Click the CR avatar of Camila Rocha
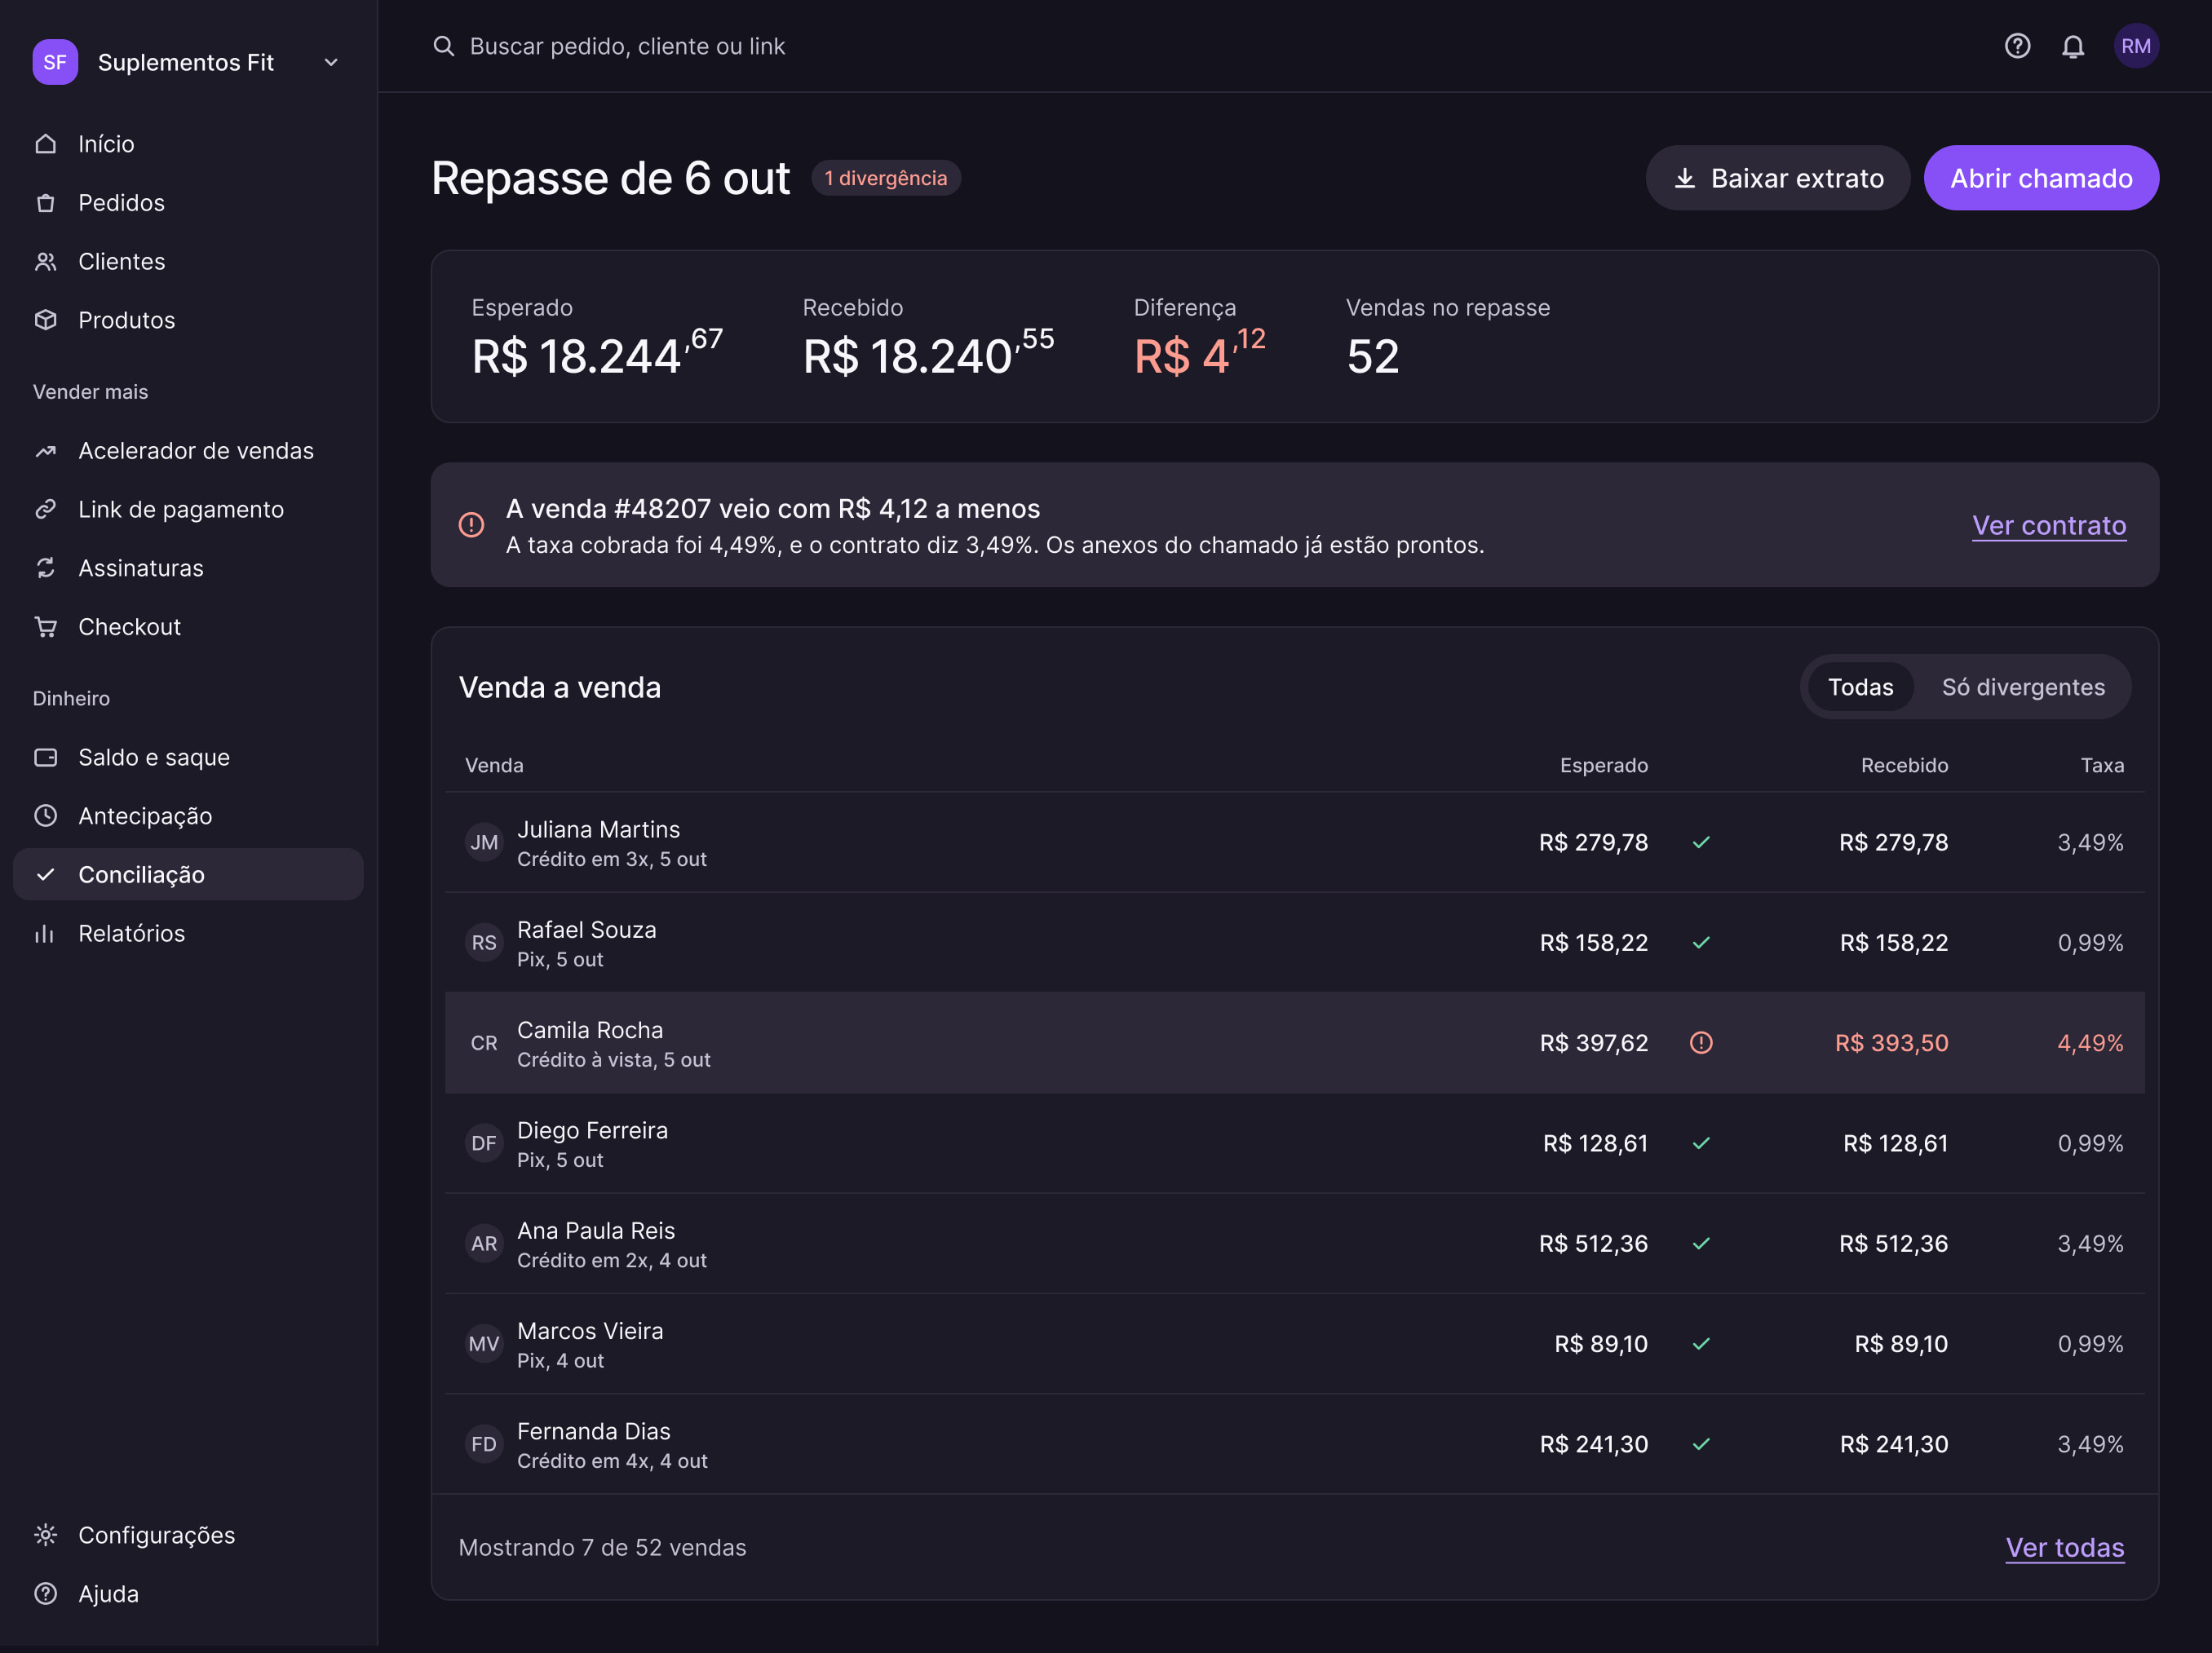The width and height of the screenshot is (2212, 1653). [x=484, y=1043]
